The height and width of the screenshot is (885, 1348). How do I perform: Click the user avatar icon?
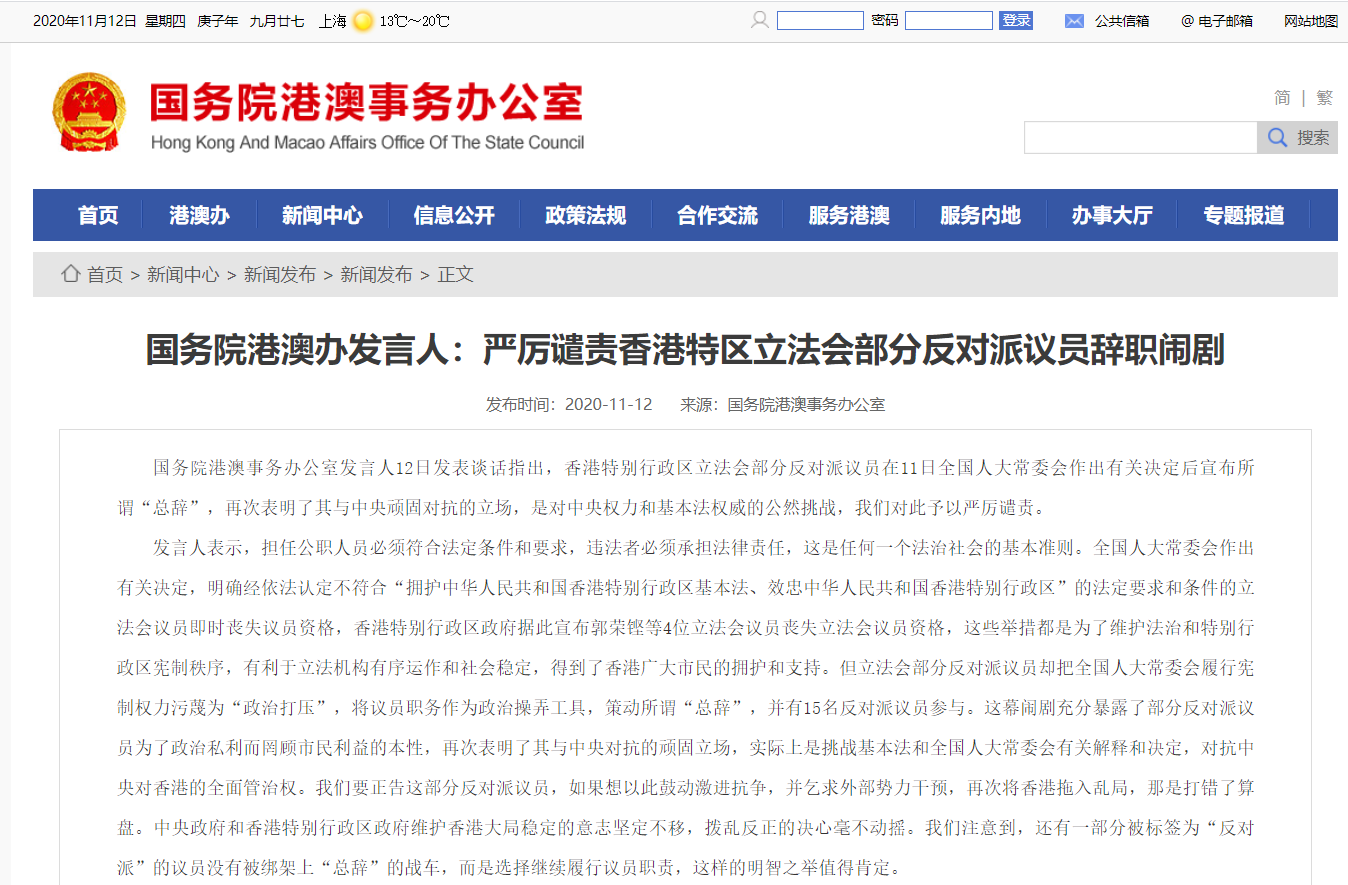click(760, 20)
